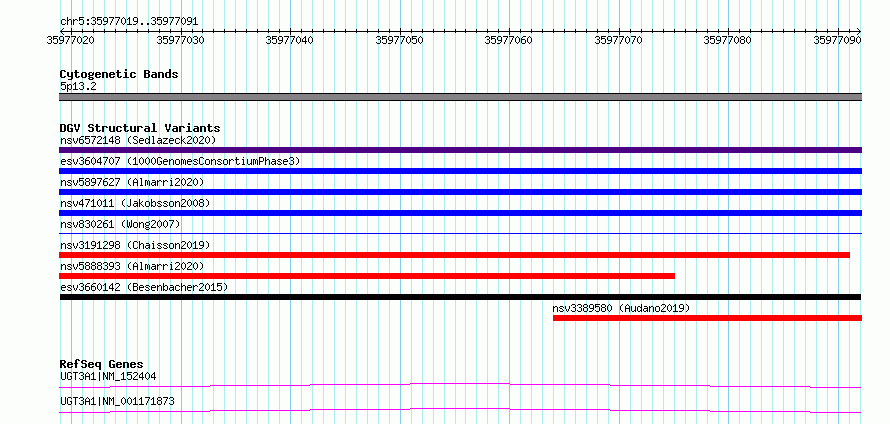The height and width of the screenshot is (424, 890).
Task: Click the nsv5897627 (Almarri2020) label
Action: 132,182
